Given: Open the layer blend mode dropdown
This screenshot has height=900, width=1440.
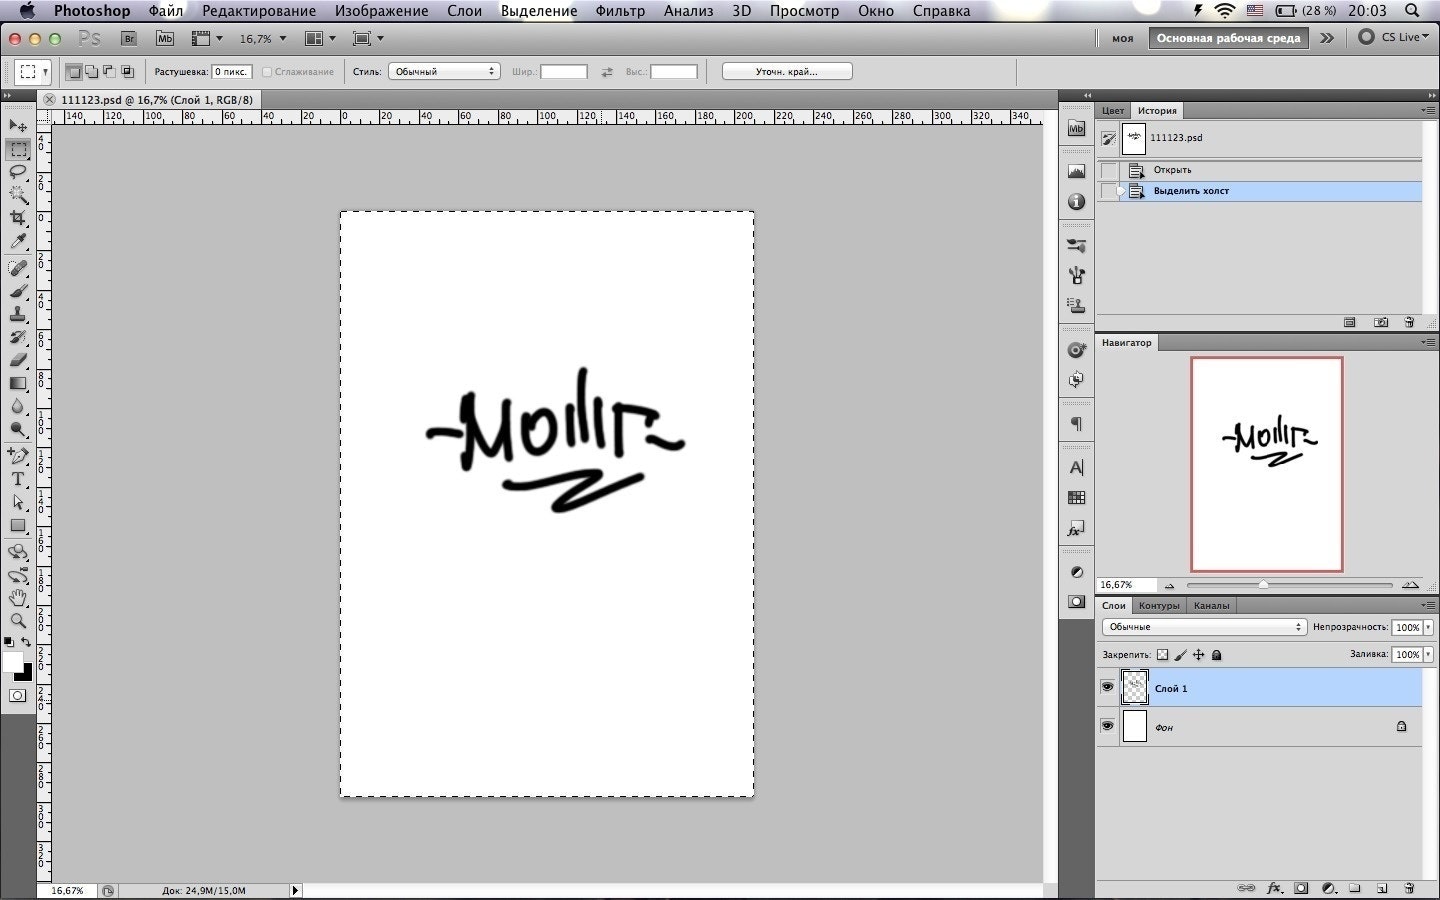Looking at the screenshot, I should [1204, 627].
